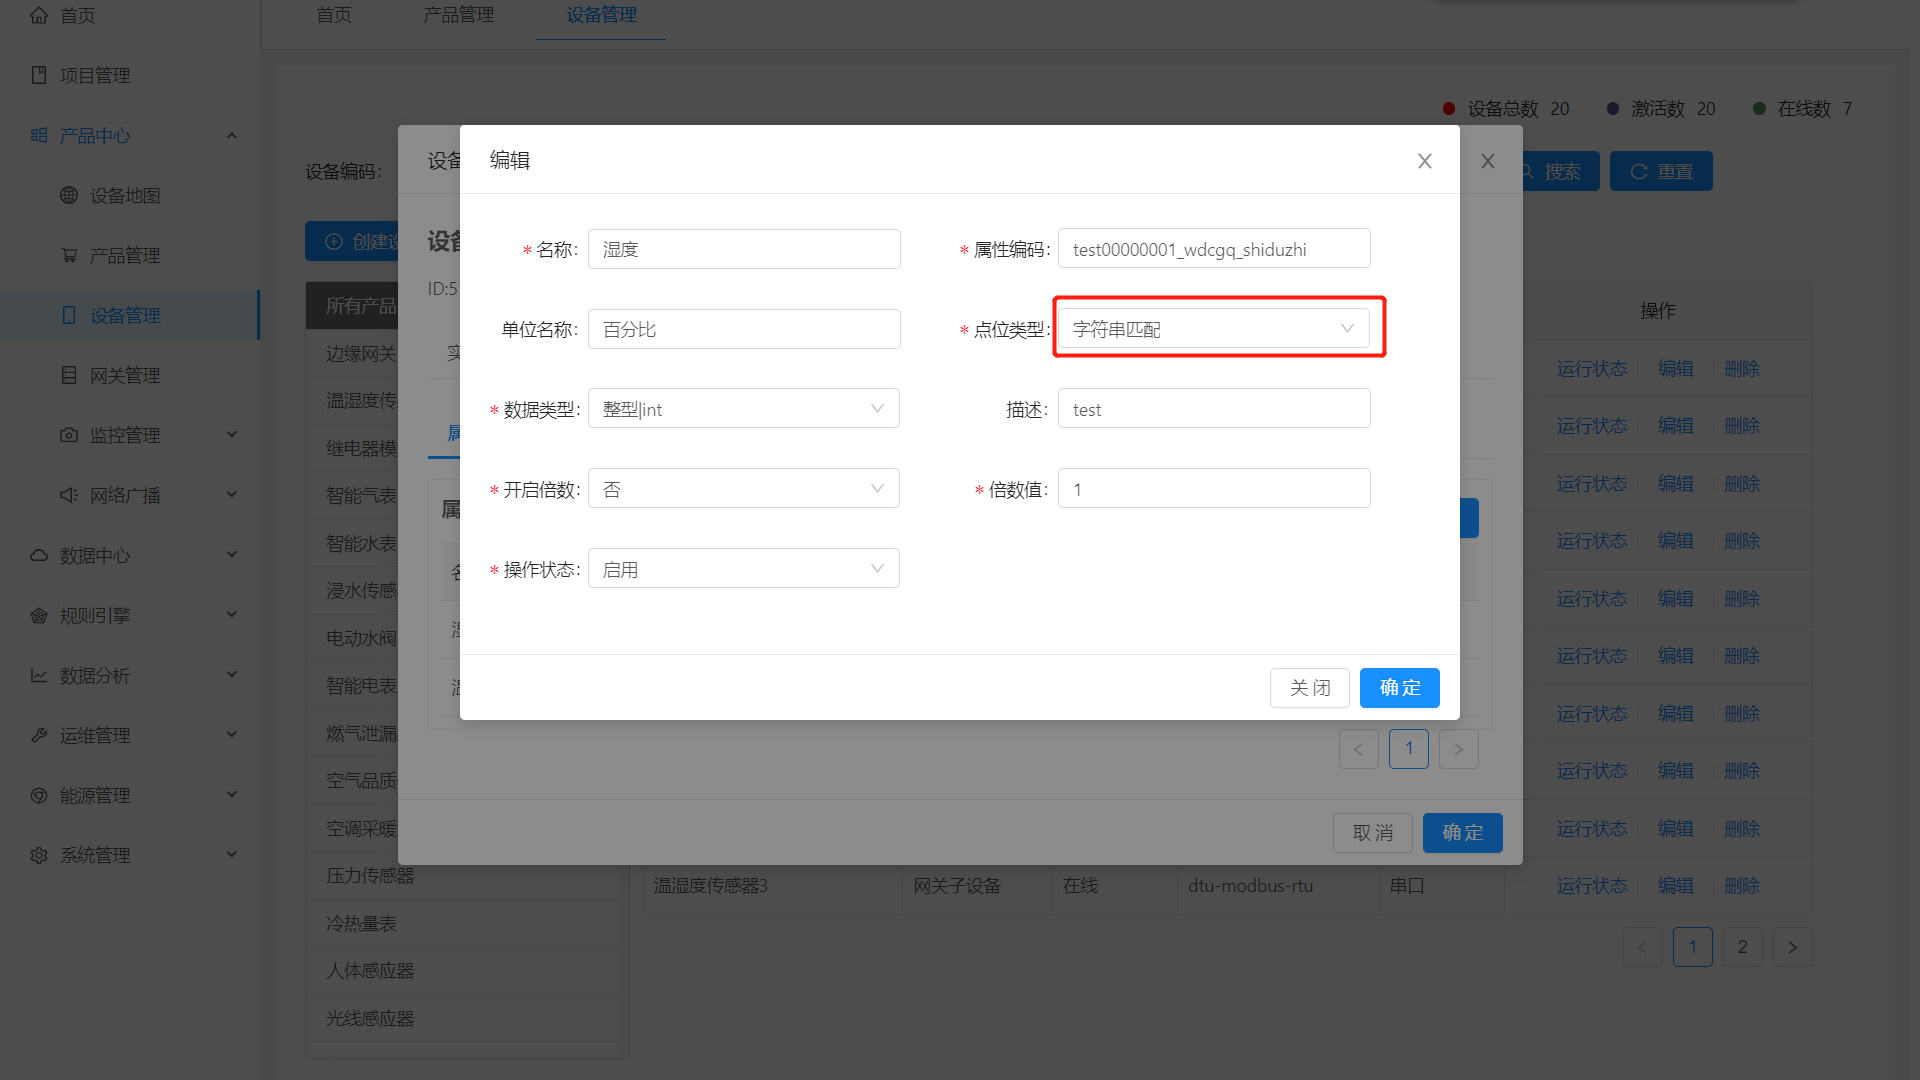Switch to the 设备管理 top tab

[x=600, y=15]
